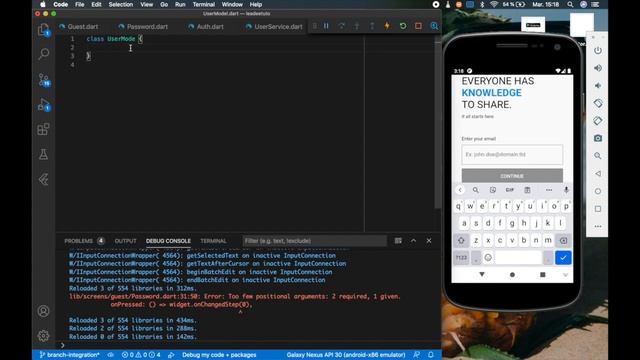Open the Run menu
The height and width of the screenshot is (360, 640).
click(x=180, y=4)
